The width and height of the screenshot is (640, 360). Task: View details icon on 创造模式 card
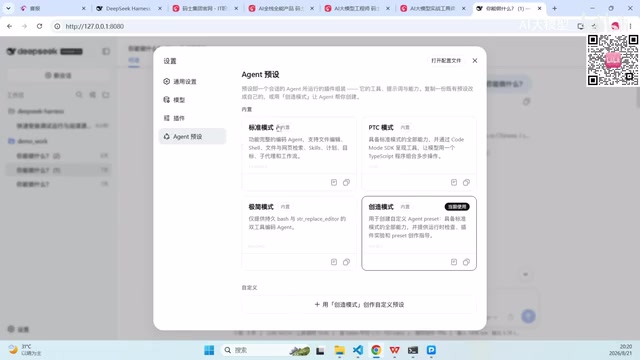(x=454, y=262)
